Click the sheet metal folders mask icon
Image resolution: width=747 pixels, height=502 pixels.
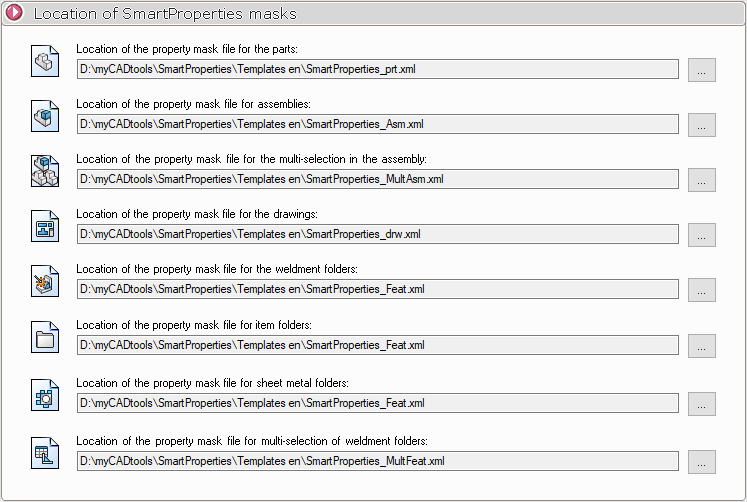[x=45, y=395]
